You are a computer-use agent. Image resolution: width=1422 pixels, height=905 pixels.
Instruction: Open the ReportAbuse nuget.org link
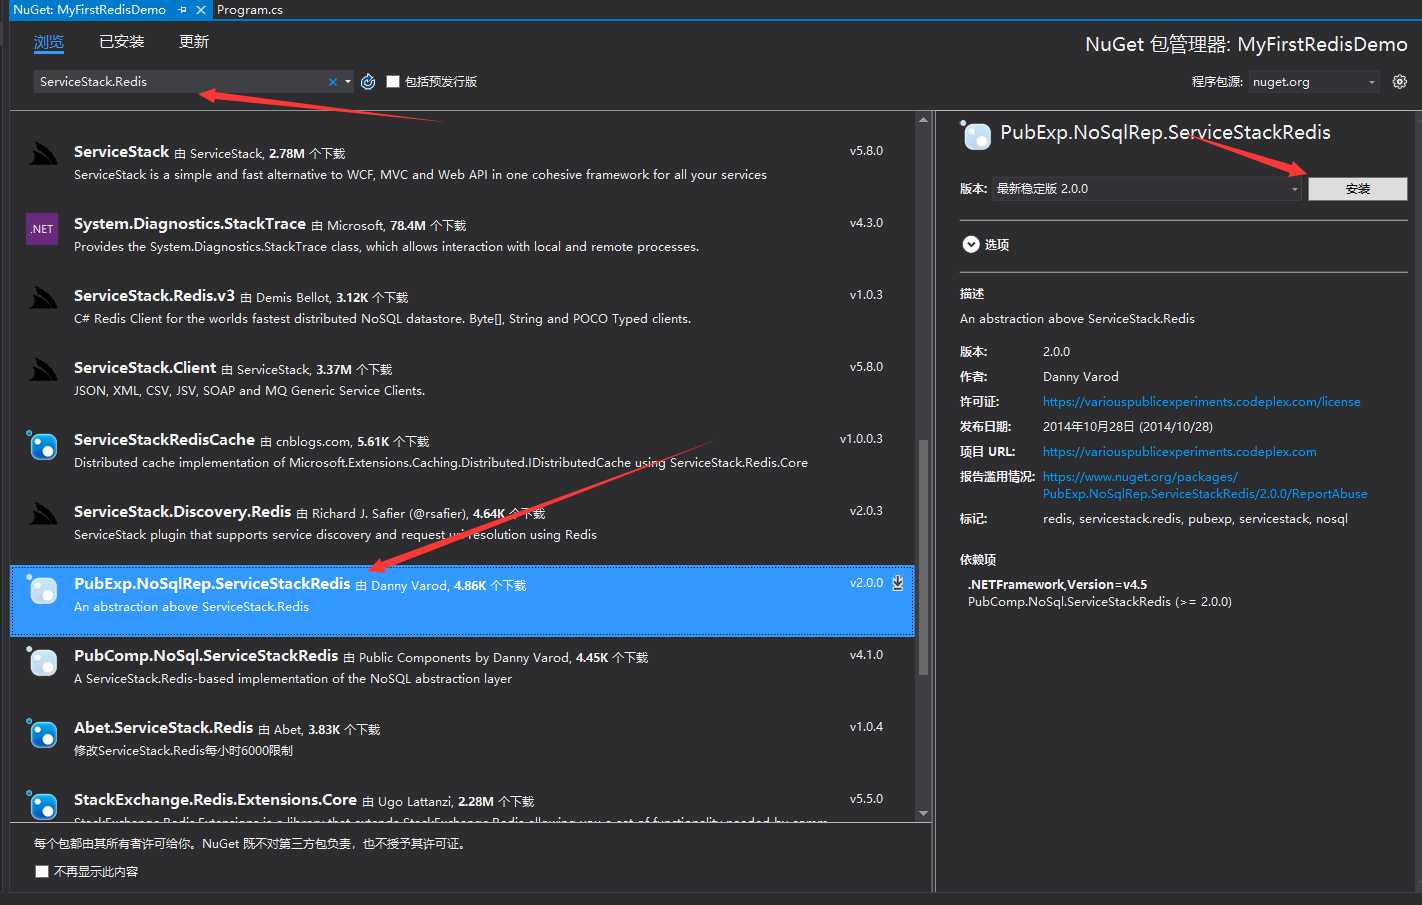(x=1205, y=485)
